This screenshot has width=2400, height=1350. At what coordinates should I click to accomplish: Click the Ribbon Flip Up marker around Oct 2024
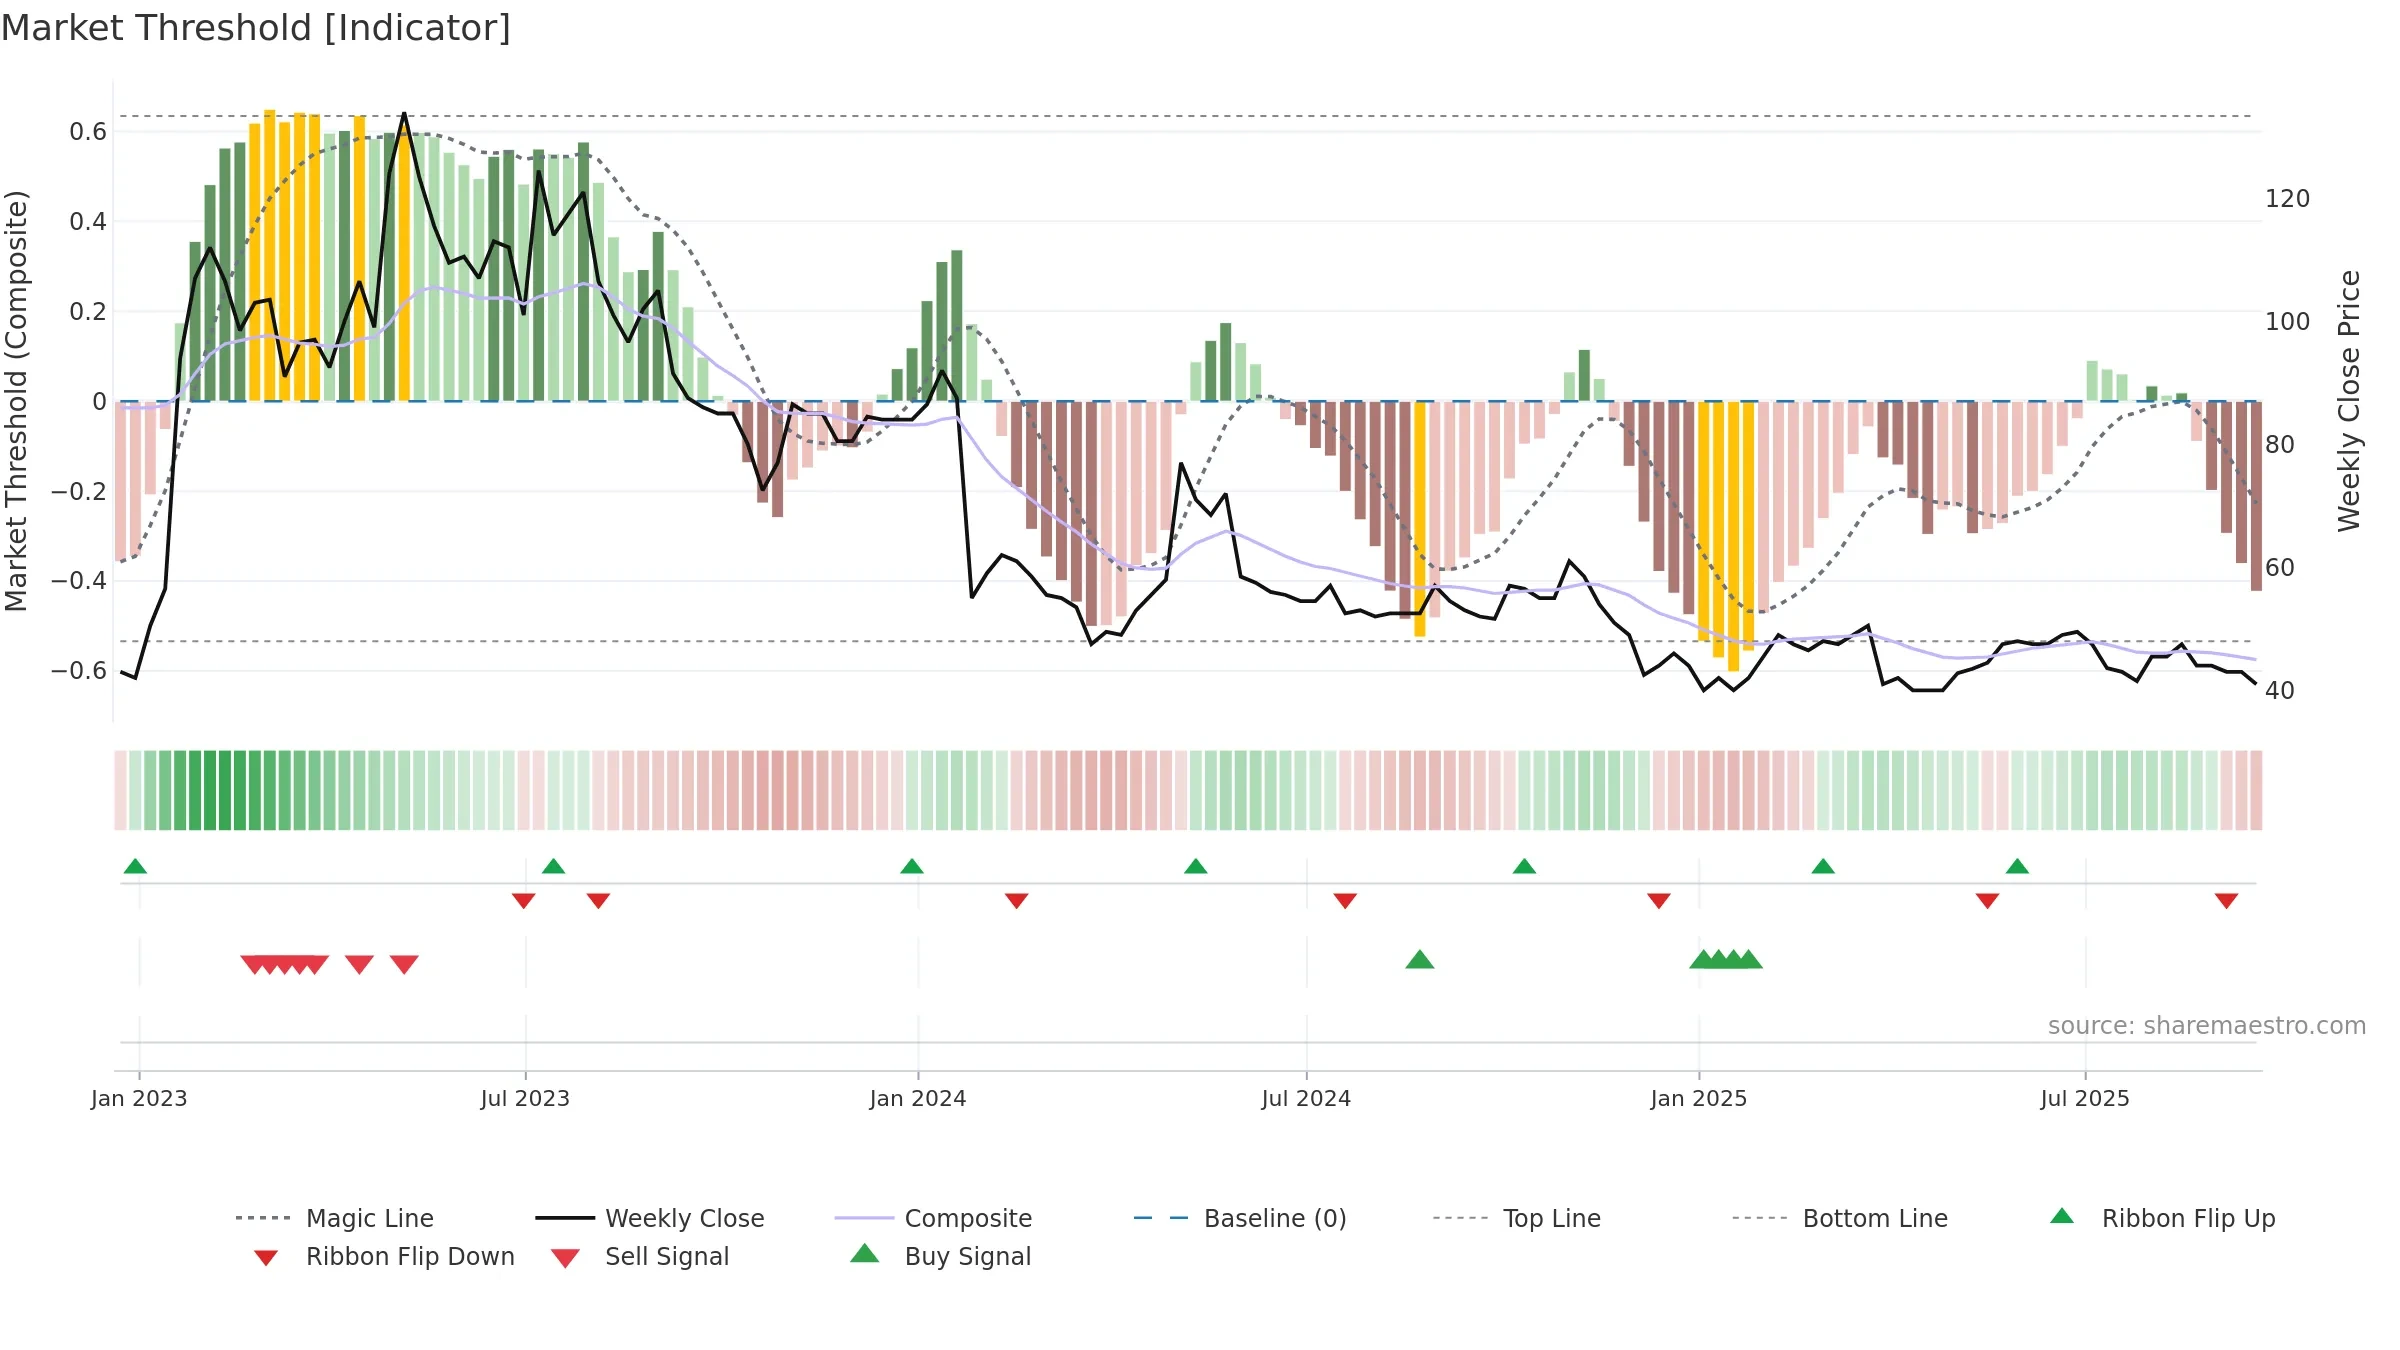coord(1524,866)
